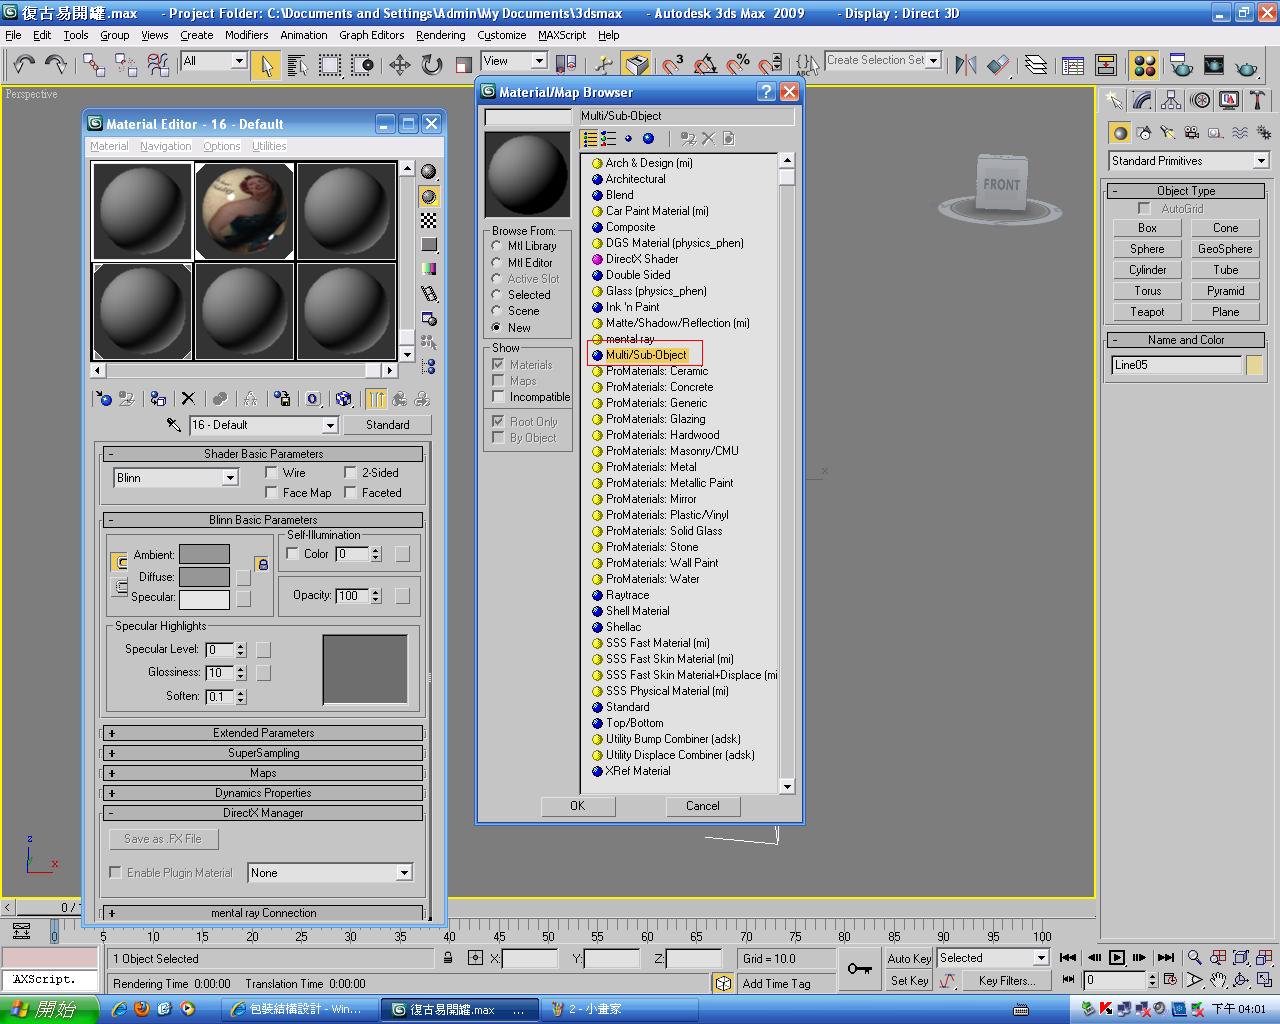Click Go to Start playback button

(x=1068, y=958)
